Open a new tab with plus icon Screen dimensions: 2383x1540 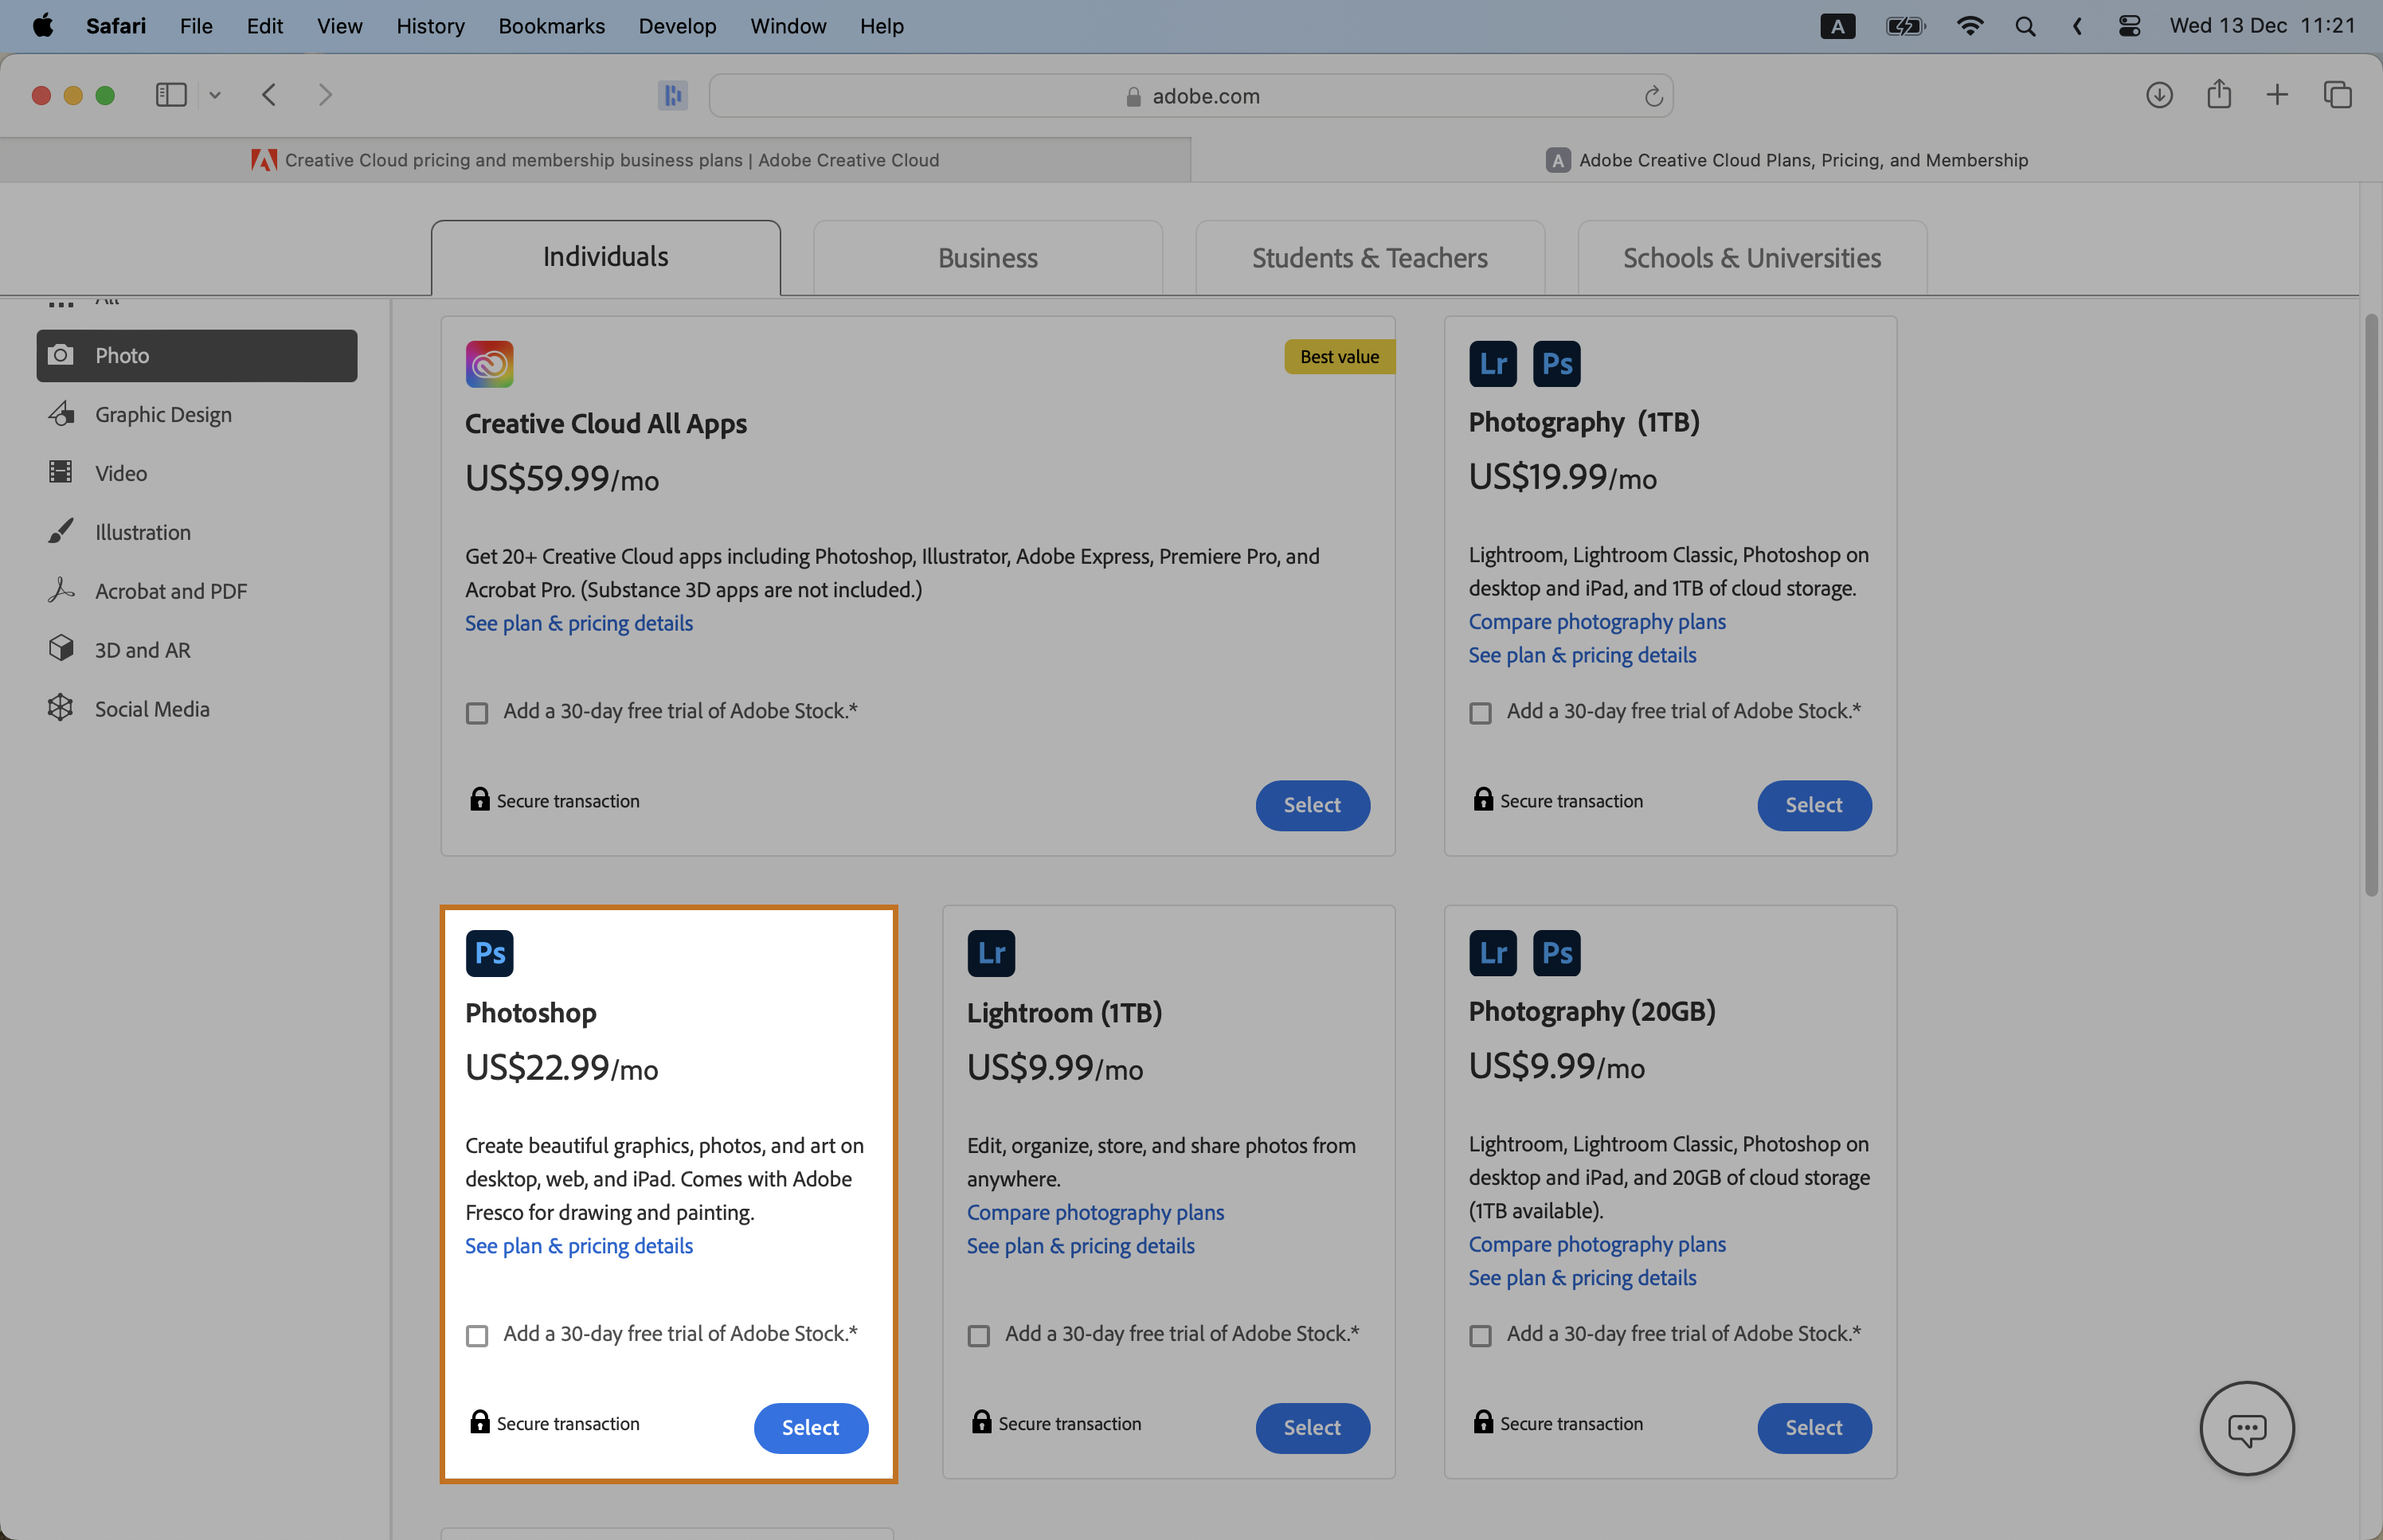(2277, 95)
